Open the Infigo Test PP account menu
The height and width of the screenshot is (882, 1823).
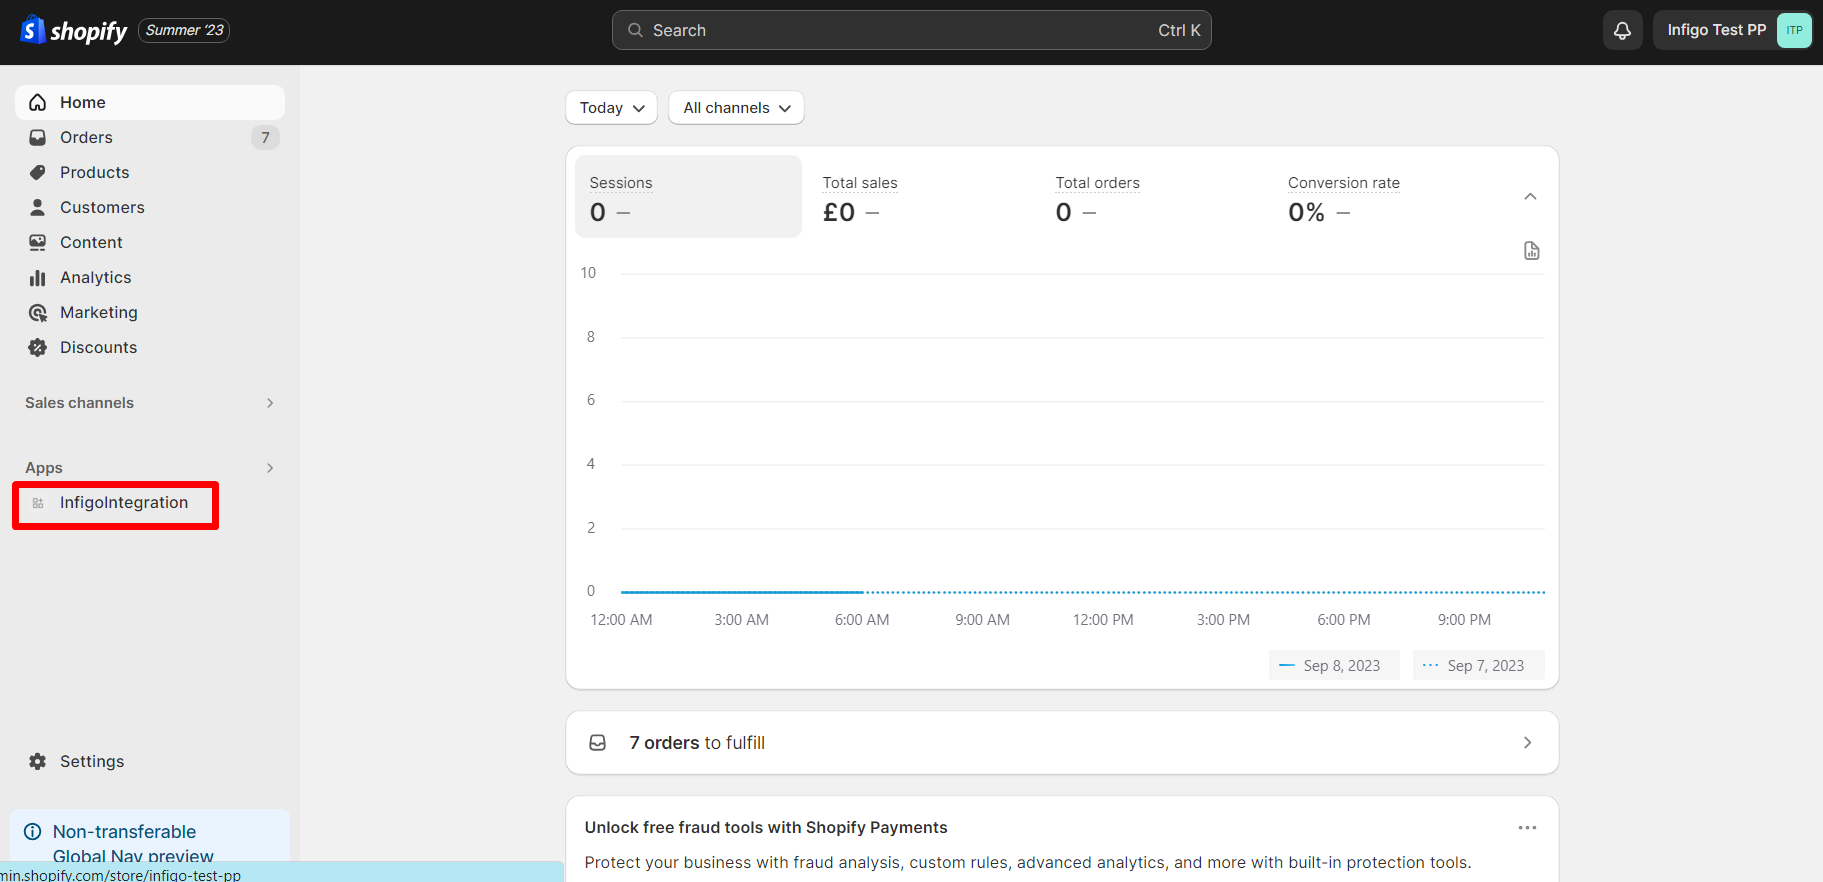1733,30
